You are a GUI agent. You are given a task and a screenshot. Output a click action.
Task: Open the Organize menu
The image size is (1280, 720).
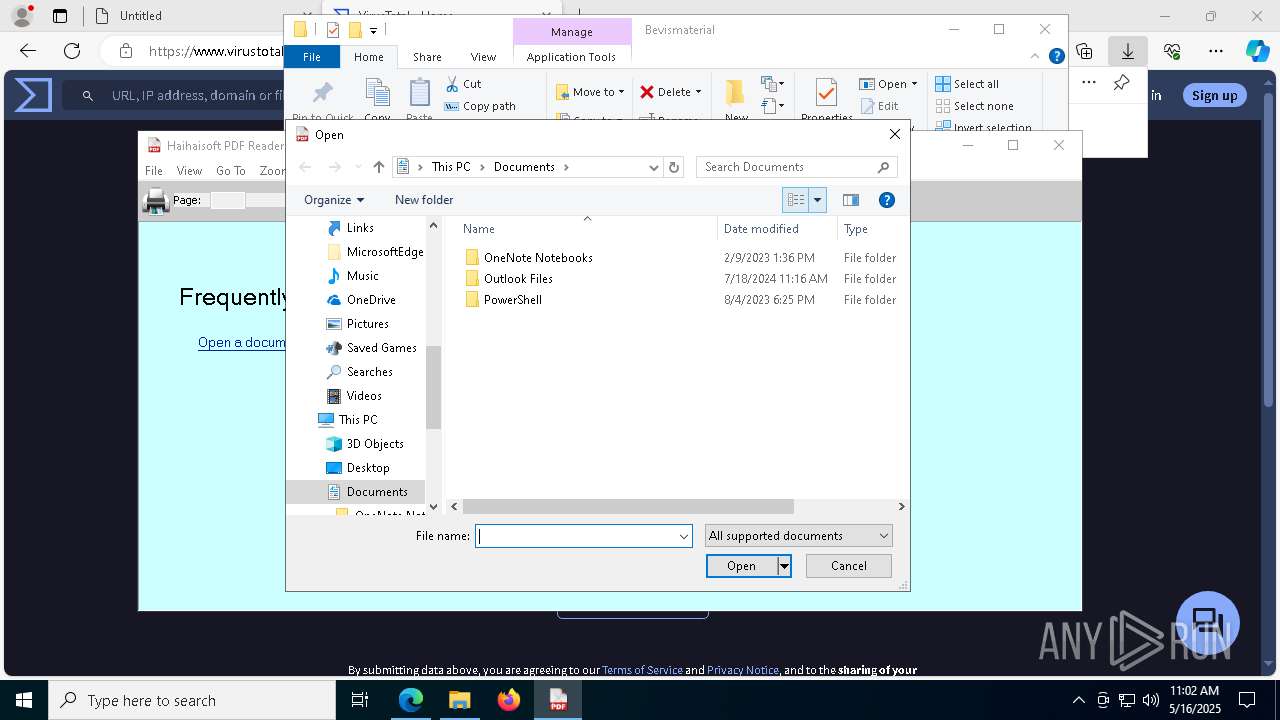[x=334, y=200]
